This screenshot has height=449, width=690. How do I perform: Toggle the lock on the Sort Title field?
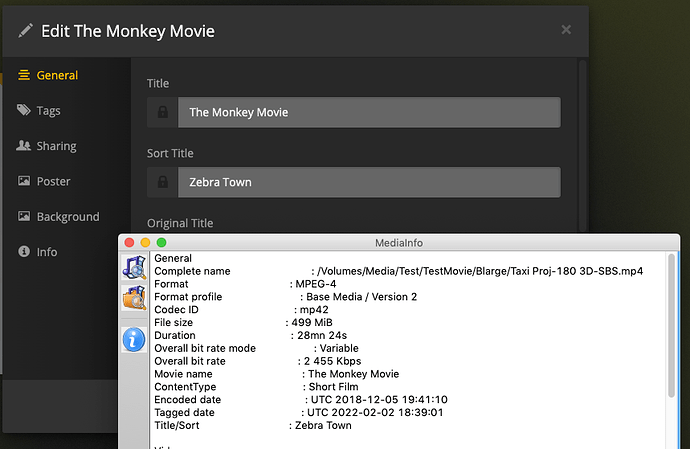click(162, 182)
